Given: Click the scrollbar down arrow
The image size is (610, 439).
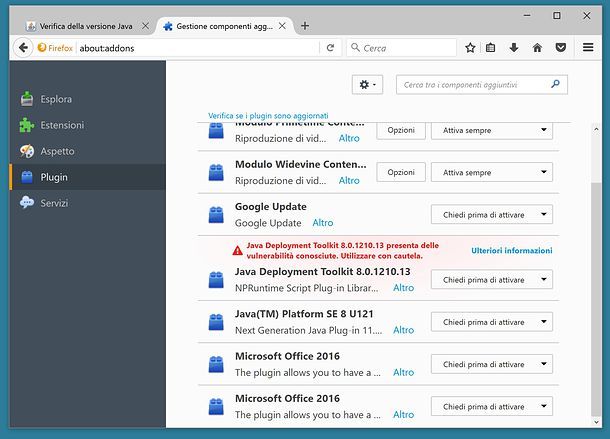Looking at the screenshot, I should click(596, 422).
